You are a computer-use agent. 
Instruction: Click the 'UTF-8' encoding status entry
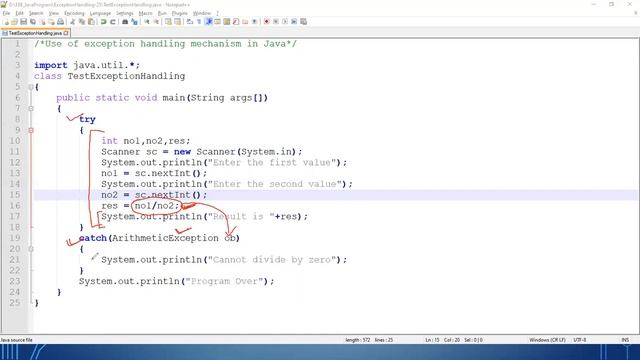580,340
